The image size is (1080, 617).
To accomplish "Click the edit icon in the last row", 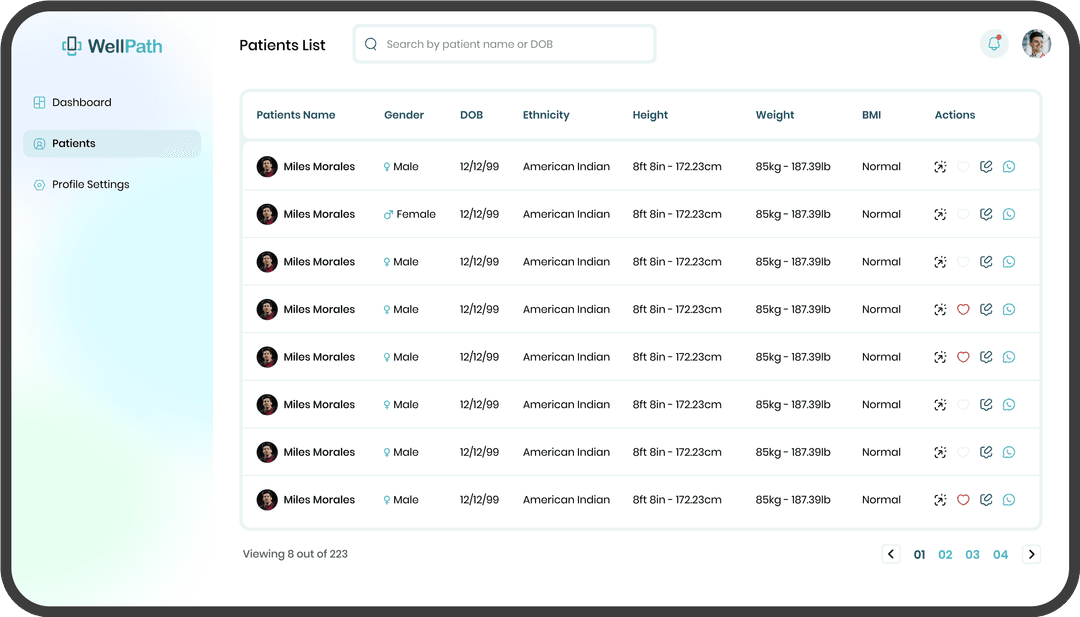I will point(986,499).
